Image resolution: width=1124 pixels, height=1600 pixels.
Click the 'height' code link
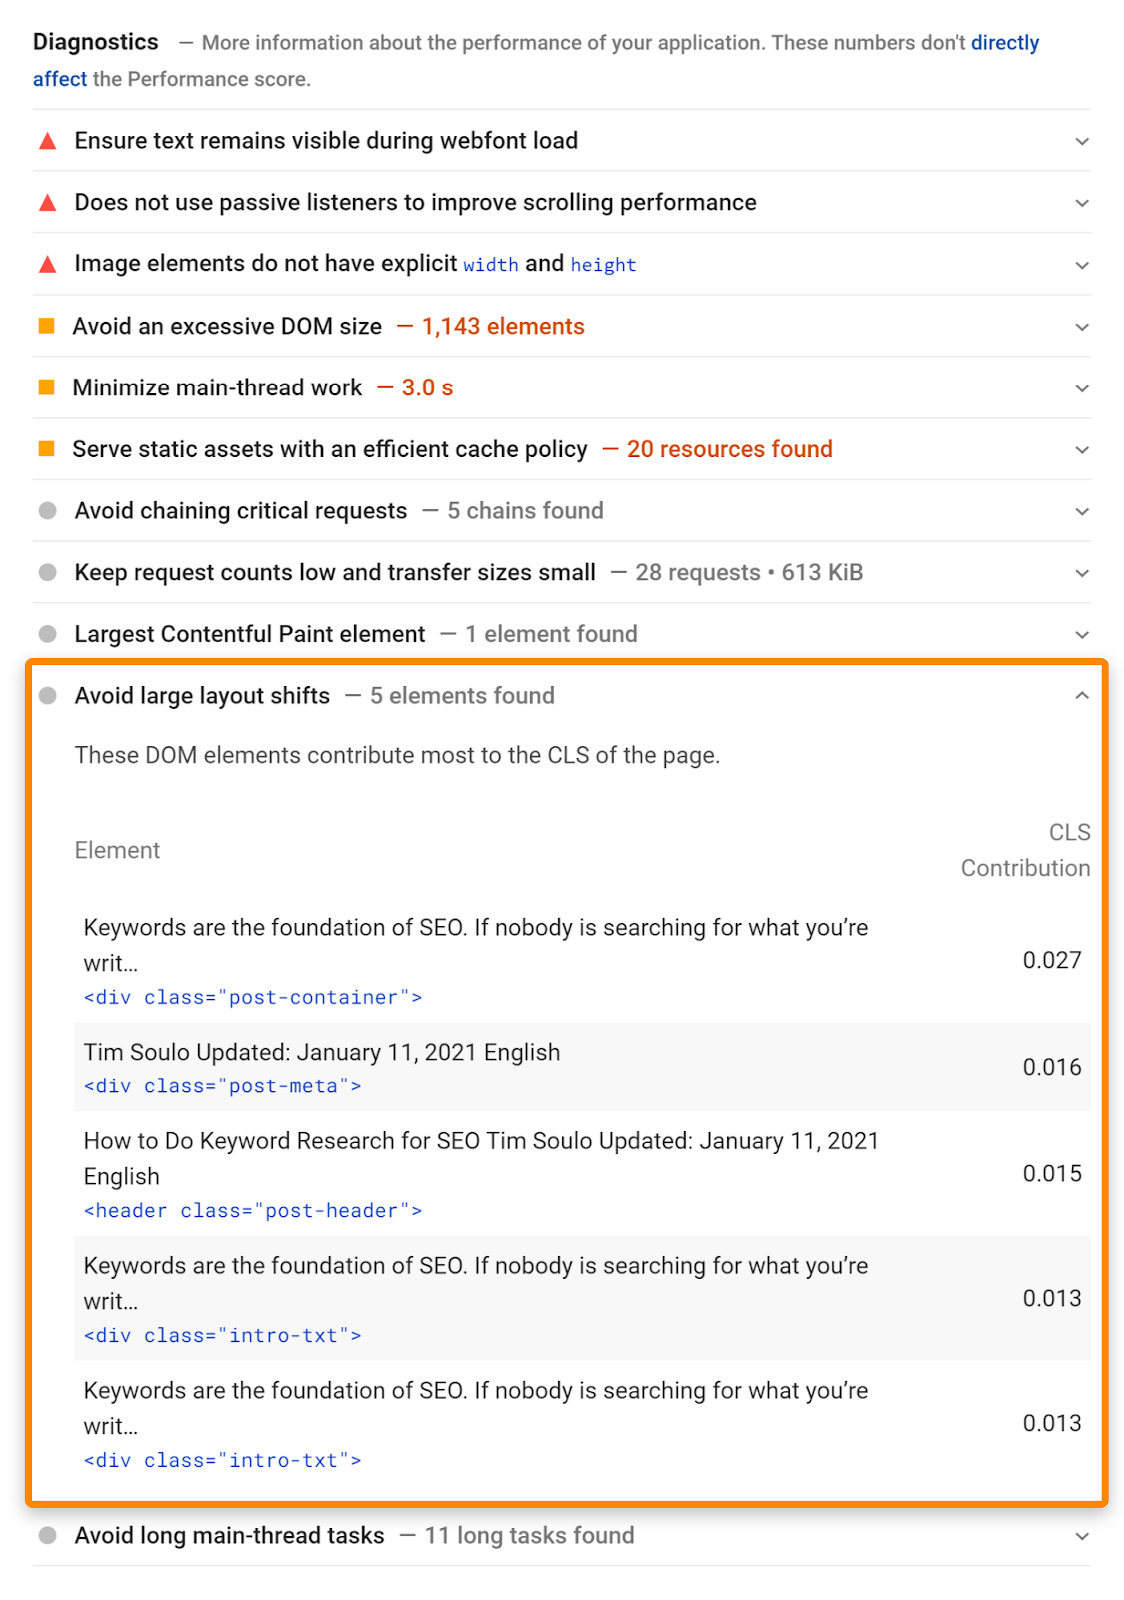(603, 265)
